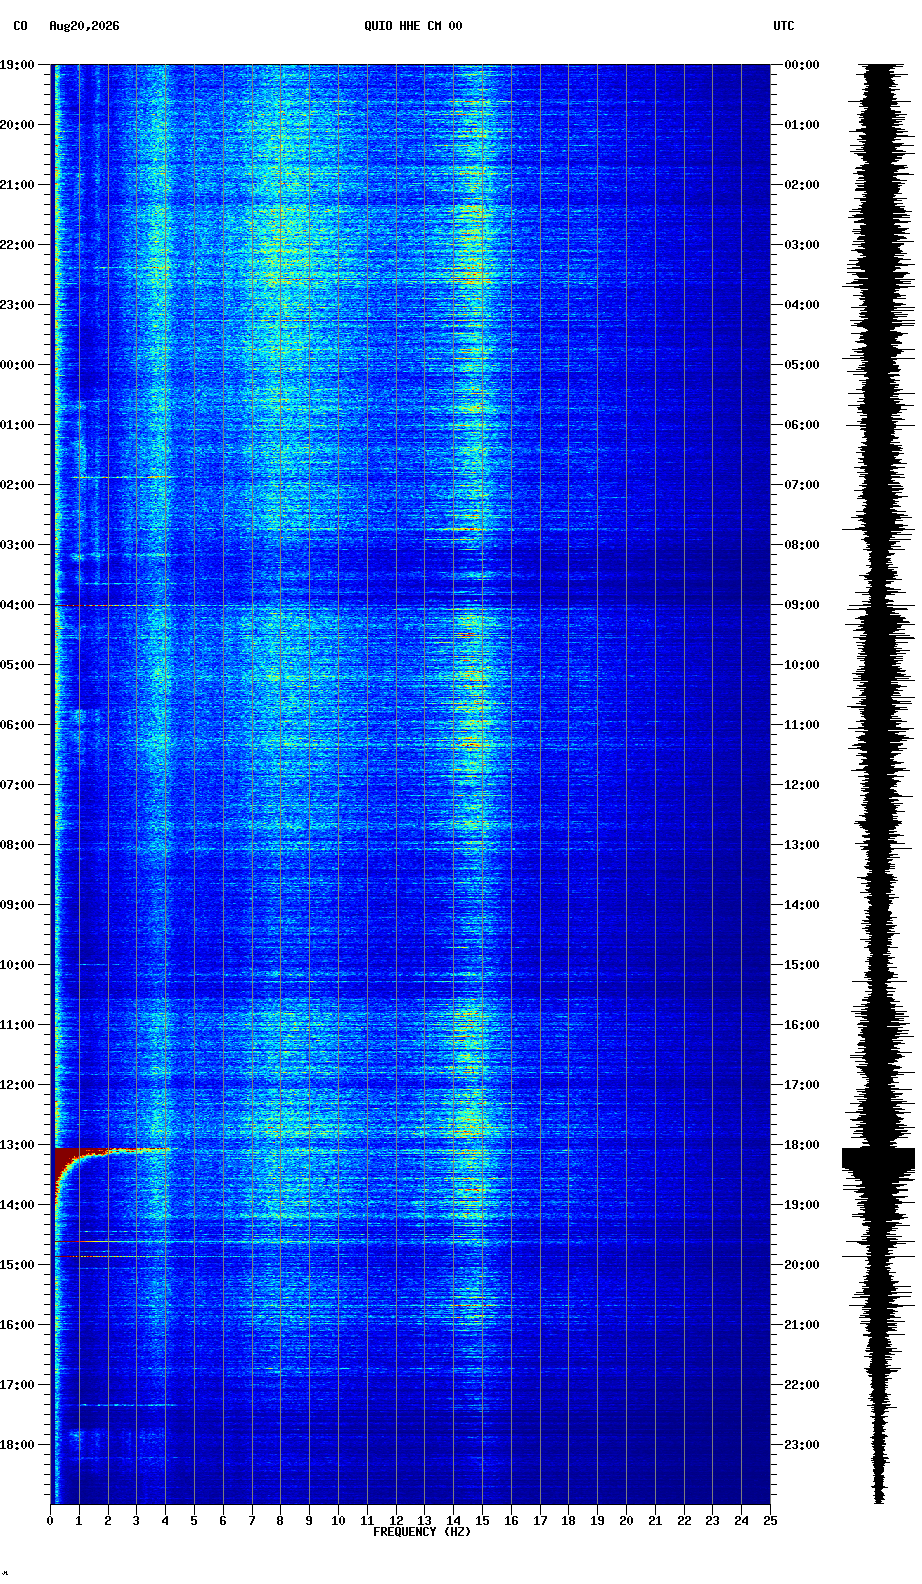Click the UTC time label '05:00'
This screenshot has height=1584, width=922.
(802, 365)
